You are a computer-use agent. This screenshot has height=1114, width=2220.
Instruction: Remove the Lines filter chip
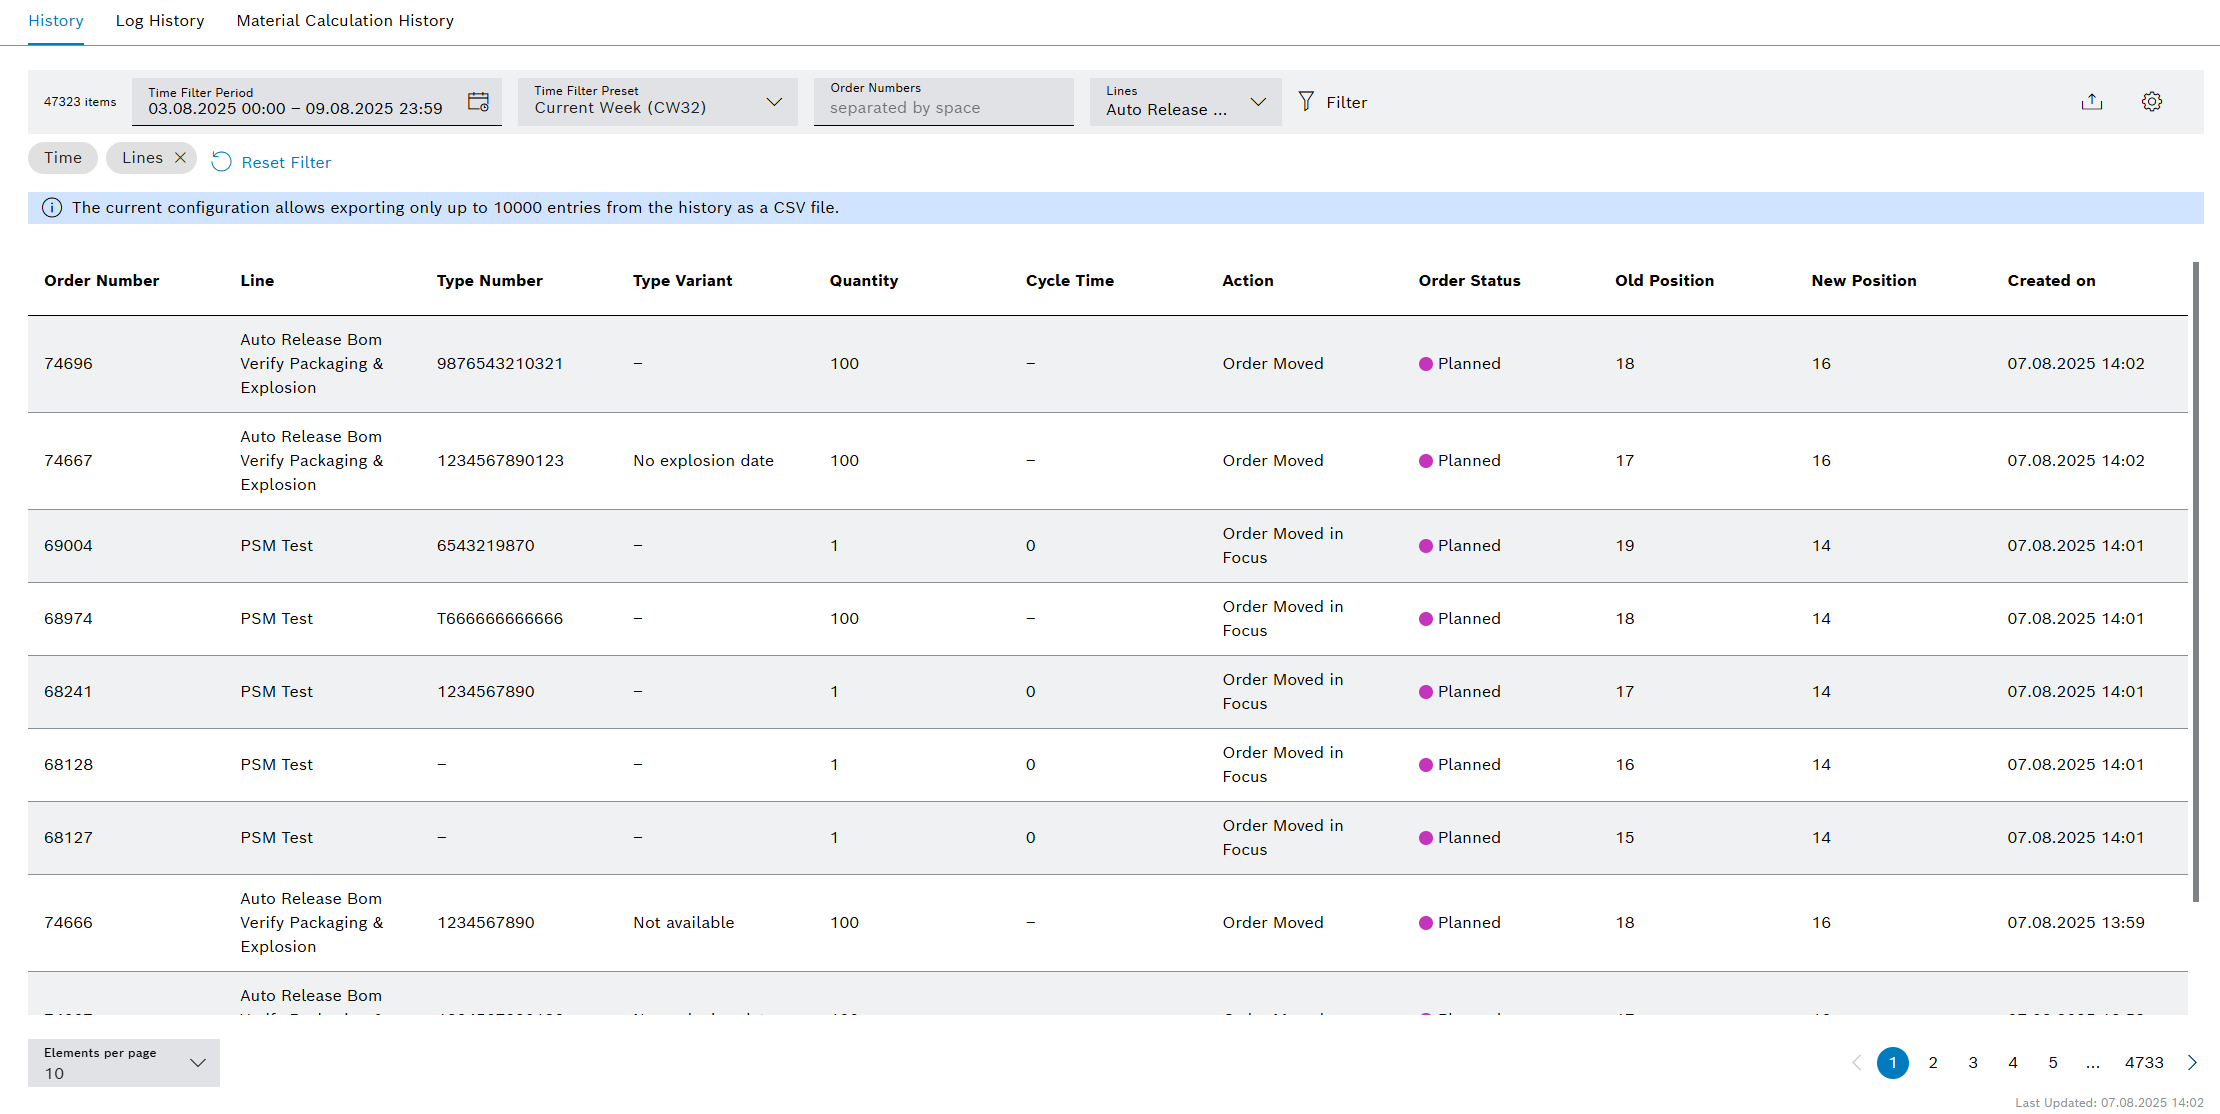pyautogui.click(x=181, y=158)
